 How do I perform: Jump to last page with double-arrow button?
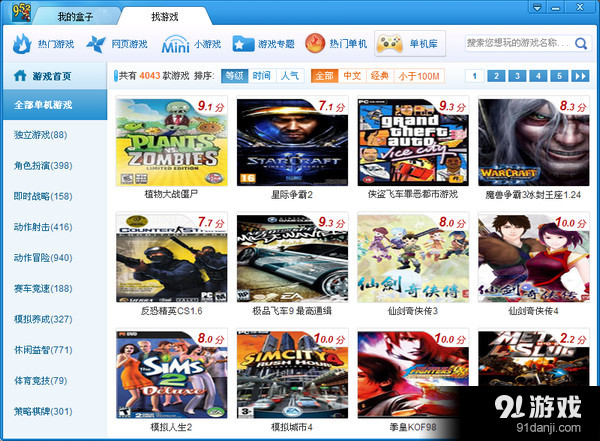click(x=580, y=76)
